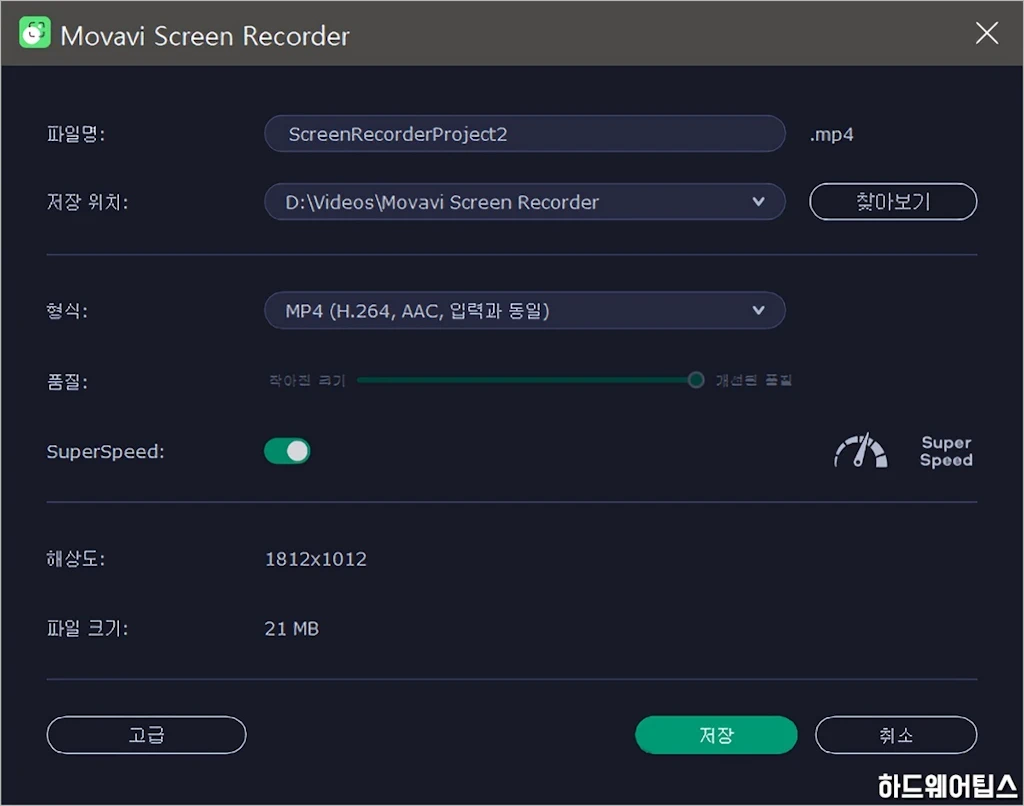1024x806 pixels.
Task: Expand the save location dropdown arrow
Action: coord(758,202)
